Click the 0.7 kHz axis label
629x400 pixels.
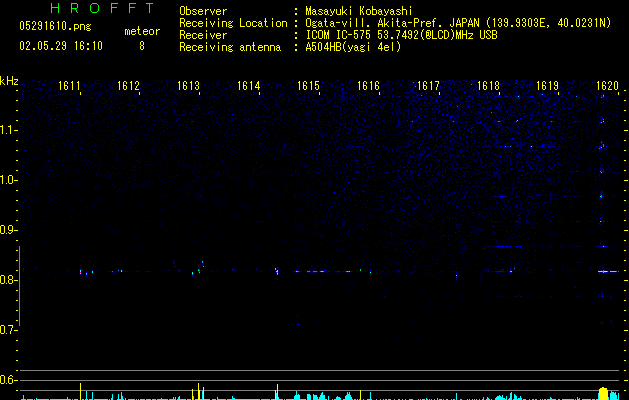[8, 330]
